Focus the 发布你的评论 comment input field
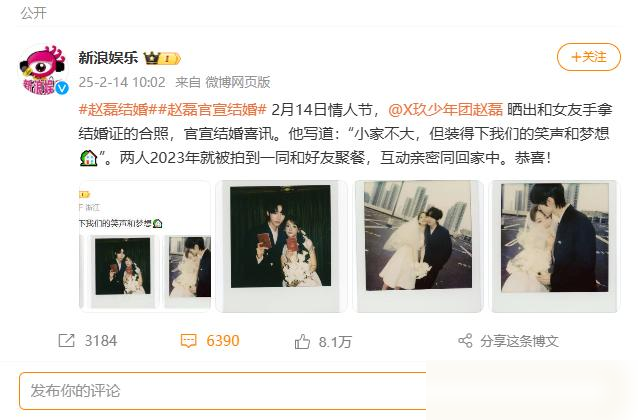This screenshot has height=420, width=638. tap(223, 391)
